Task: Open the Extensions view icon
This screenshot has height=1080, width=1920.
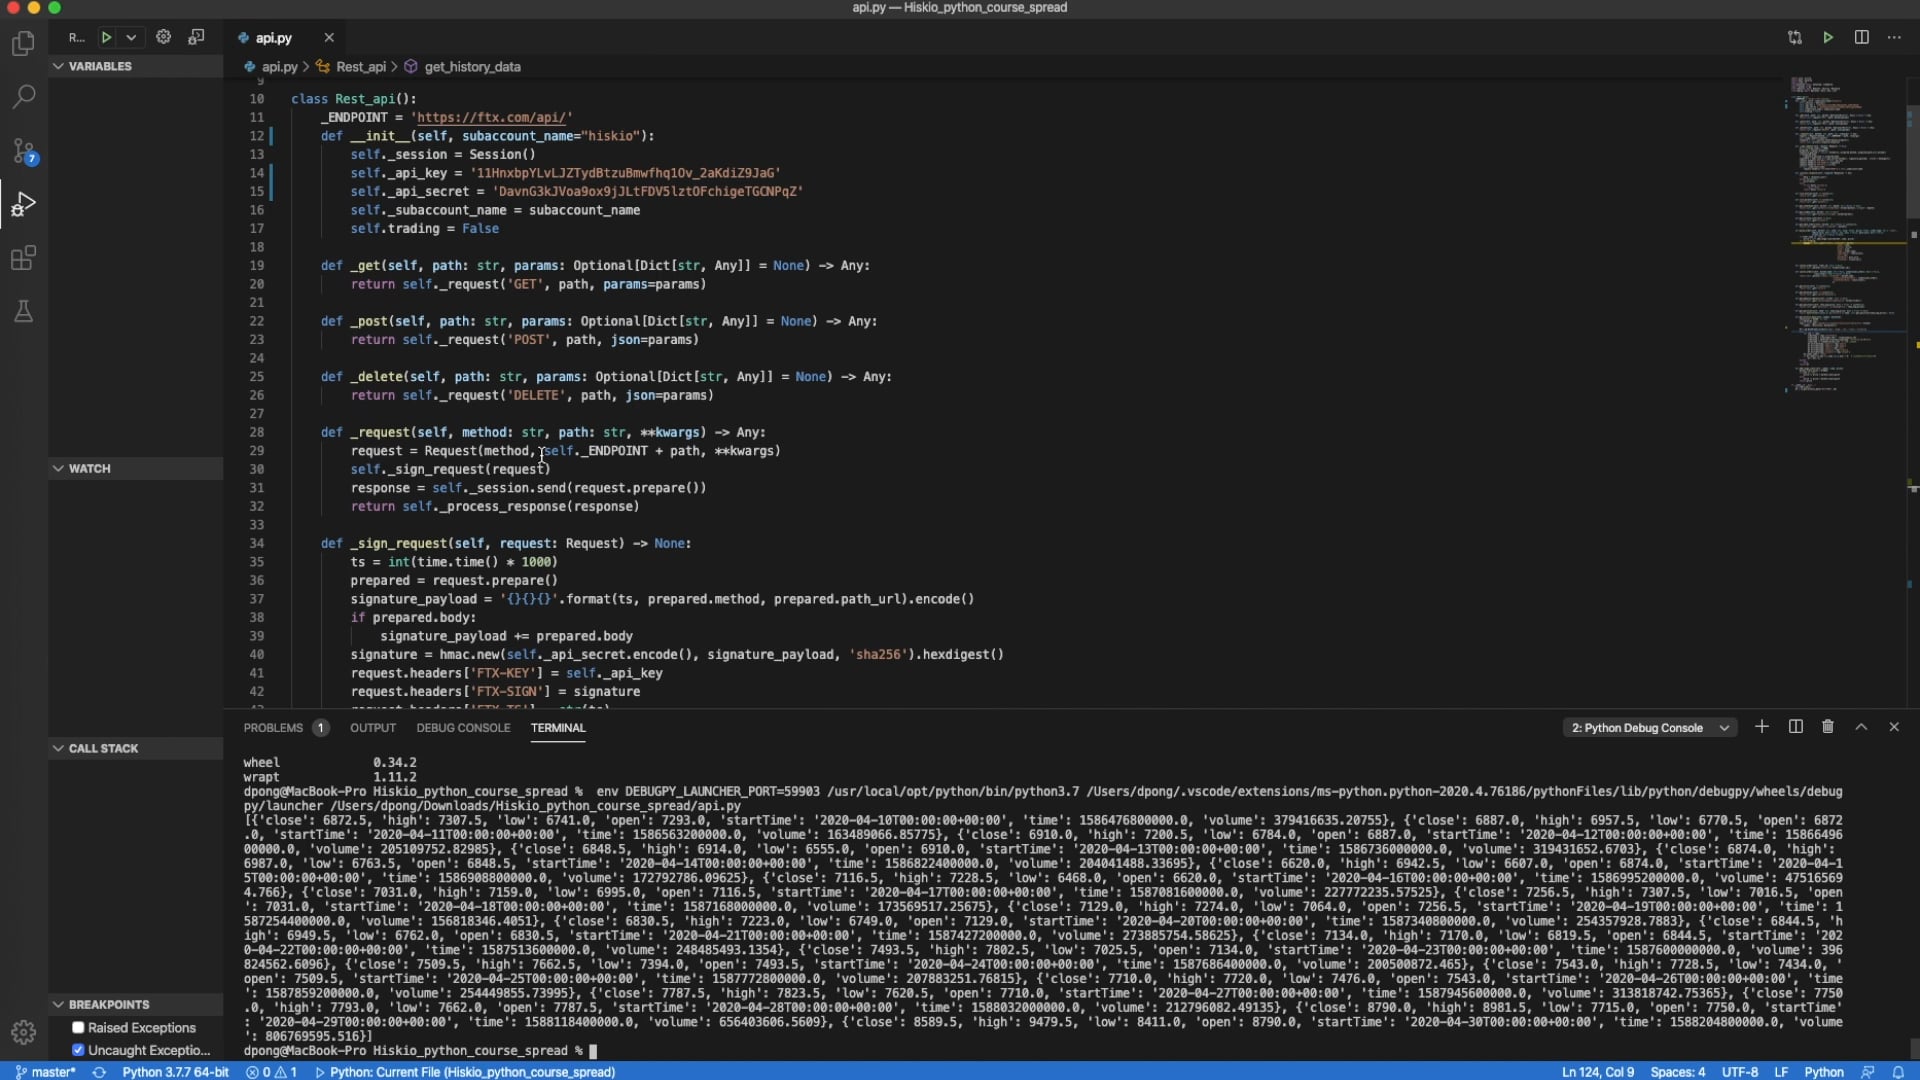Action: point(23,258)
